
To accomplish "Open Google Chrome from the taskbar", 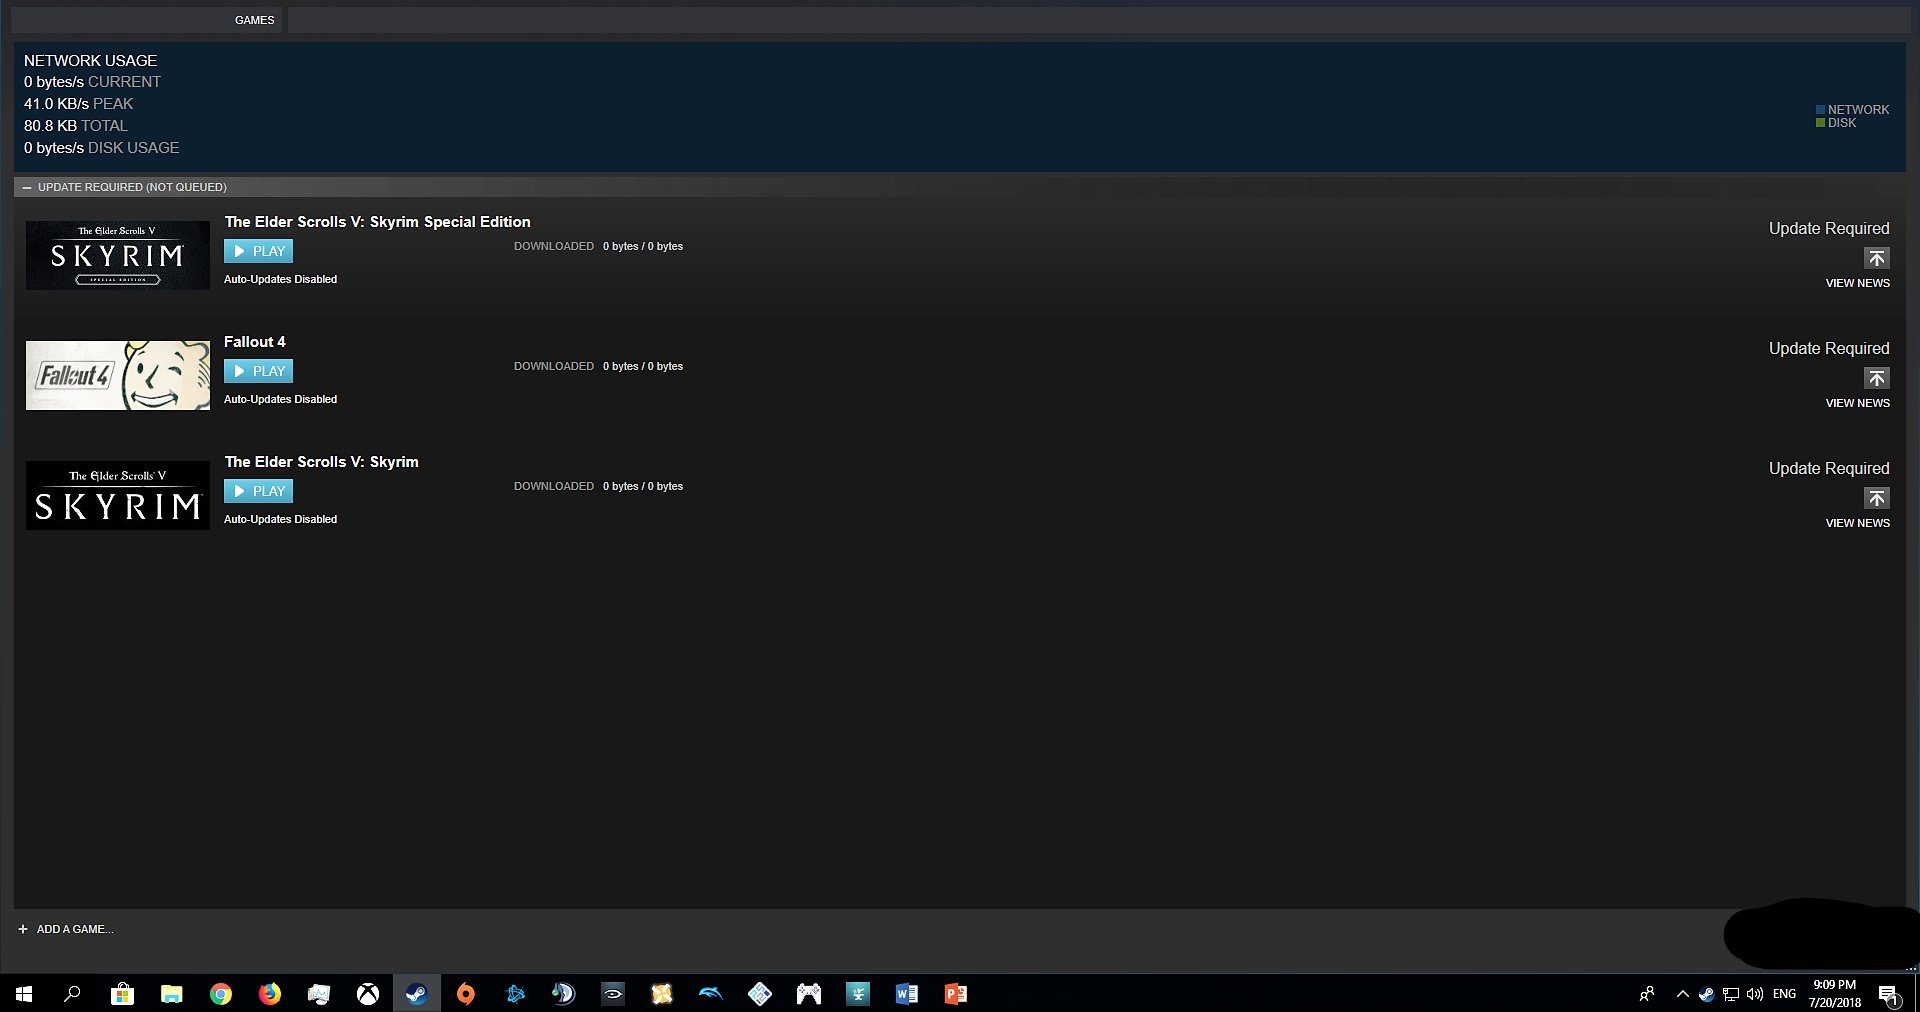I will coord(221,994).
